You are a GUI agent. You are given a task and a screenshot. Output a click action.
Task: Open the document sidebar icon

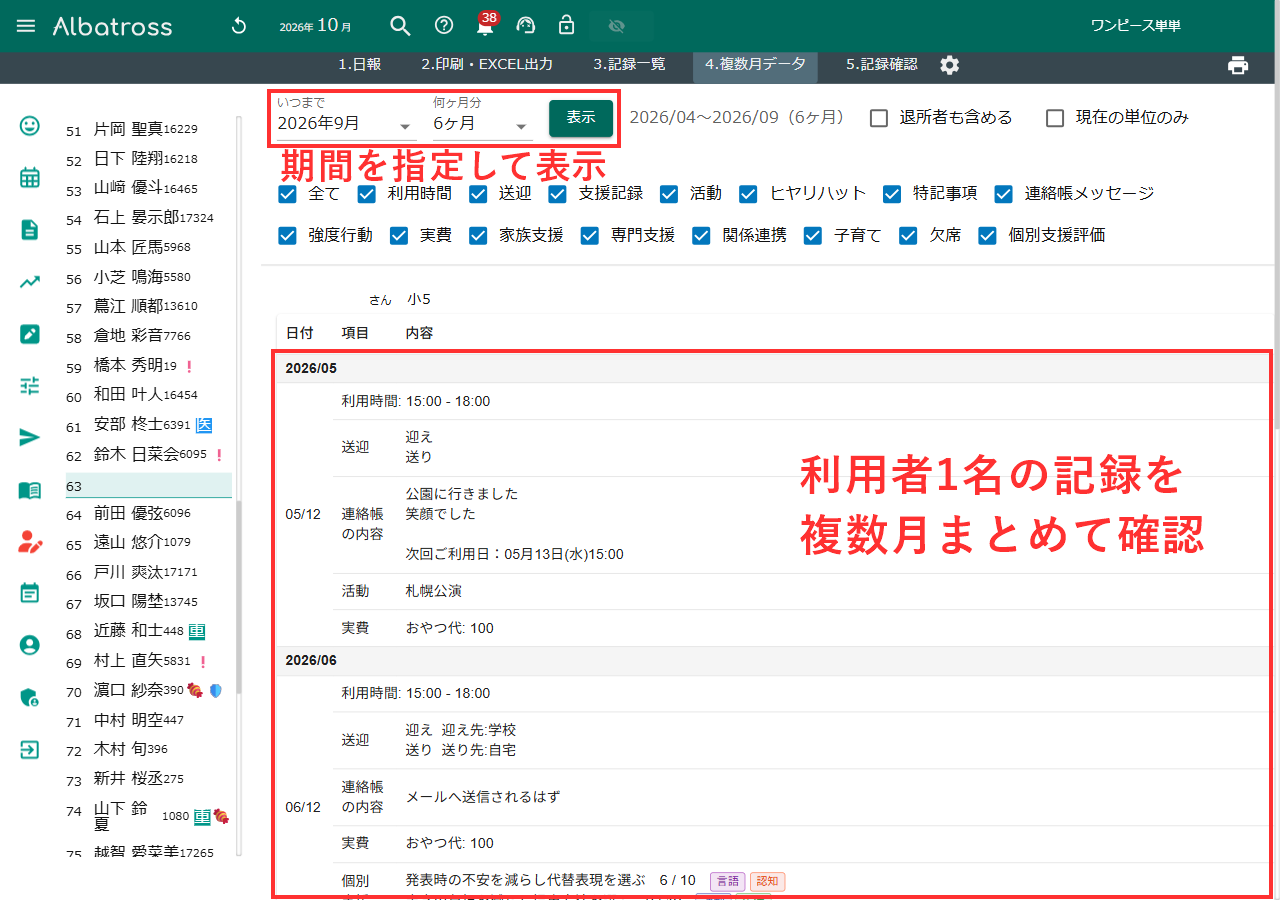tap(30, 230)
